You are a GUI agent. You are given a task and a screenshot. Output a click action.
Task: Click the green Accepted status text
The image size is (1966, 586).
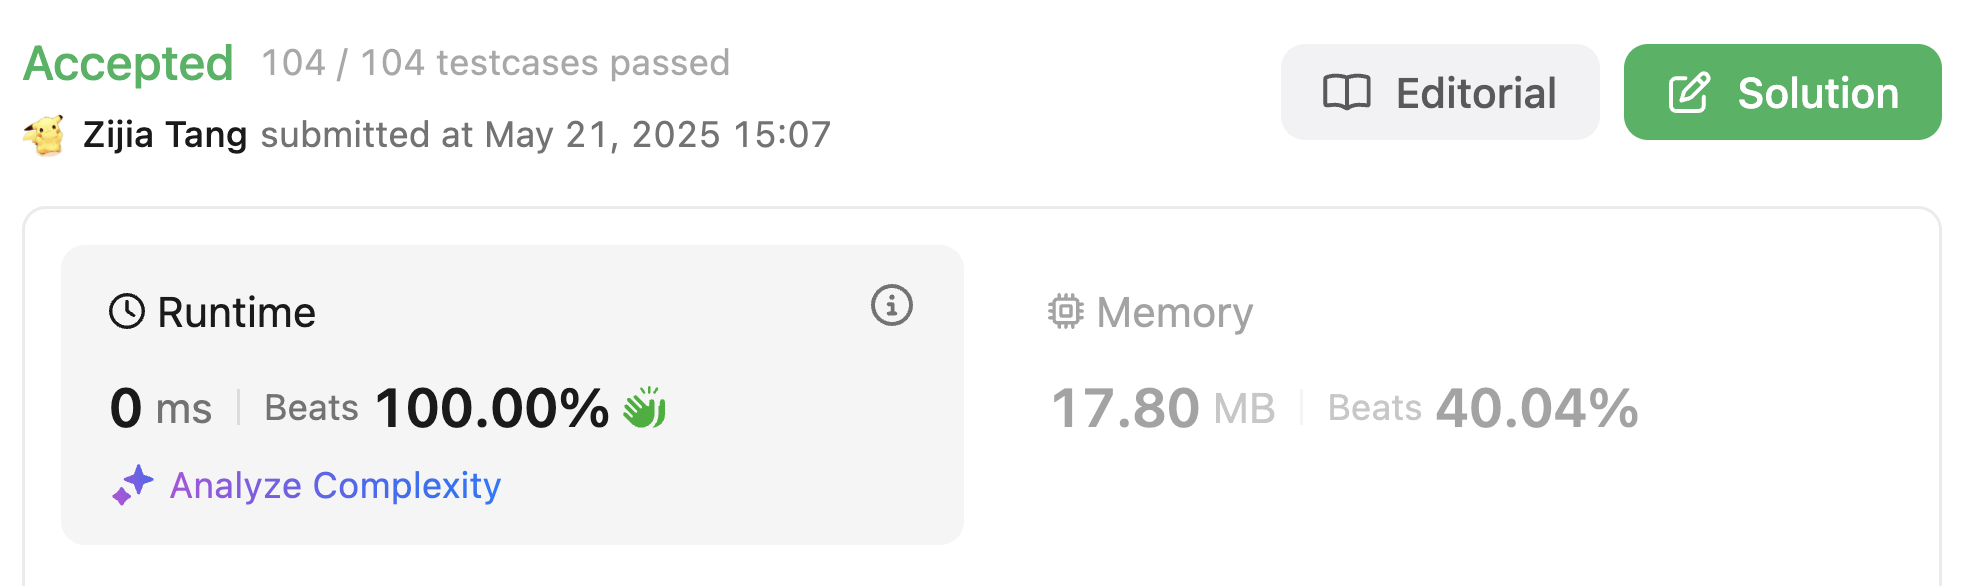click(128, 64)
